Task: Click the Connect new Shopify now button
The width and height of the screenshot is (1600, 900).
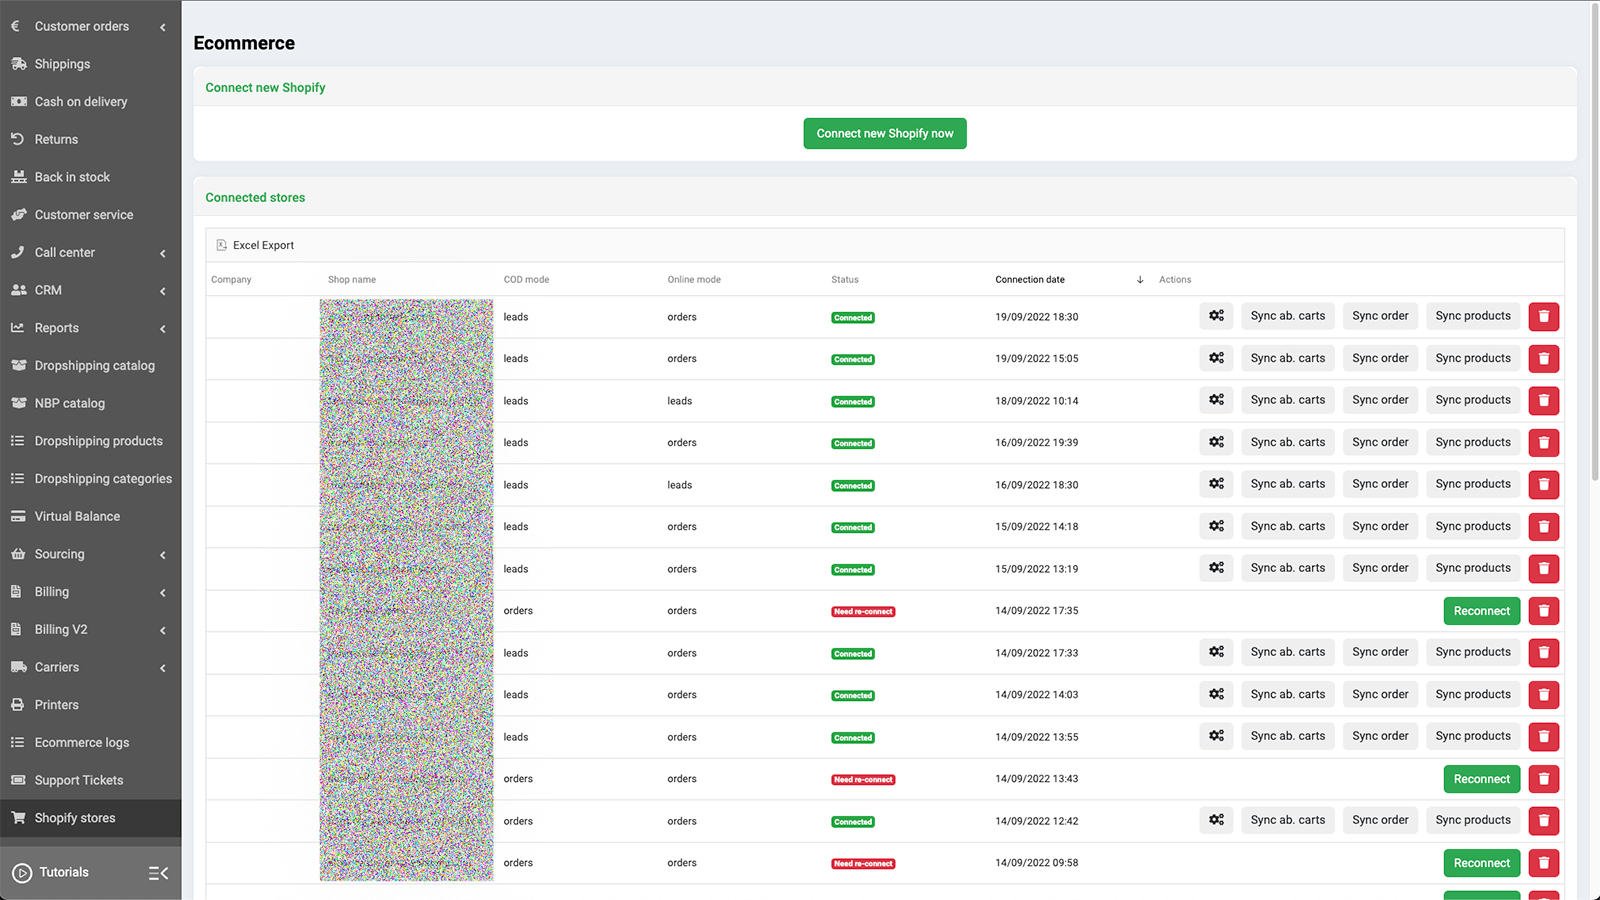Action: 884,133
